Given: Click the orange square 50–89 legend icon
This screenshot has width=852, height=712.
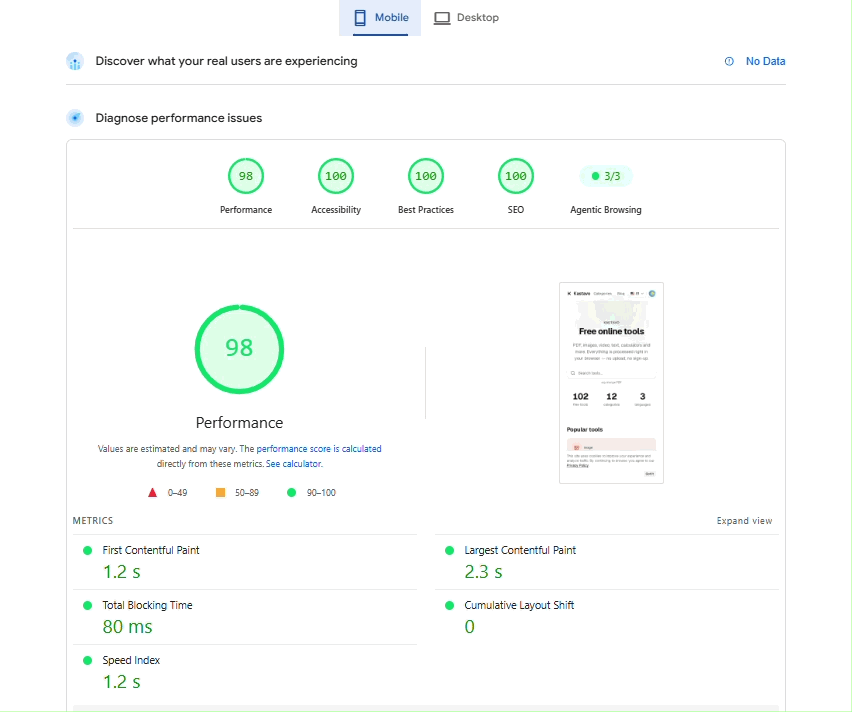Looking at the screenshot, I should tap(221, 492).
